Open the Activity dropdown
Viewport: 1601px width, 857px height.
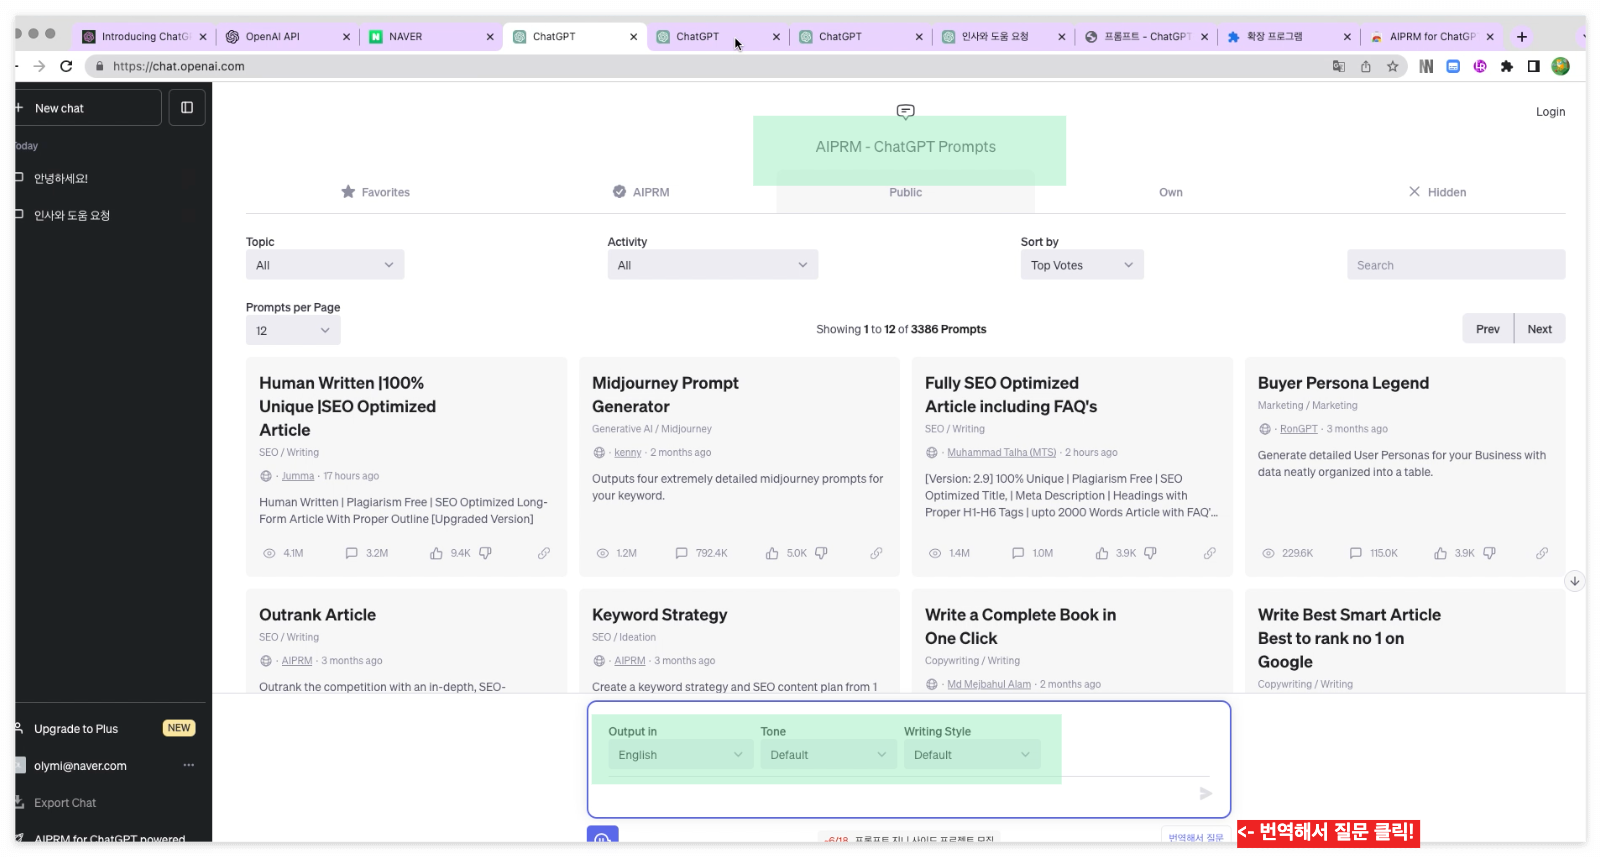(712, 265)
